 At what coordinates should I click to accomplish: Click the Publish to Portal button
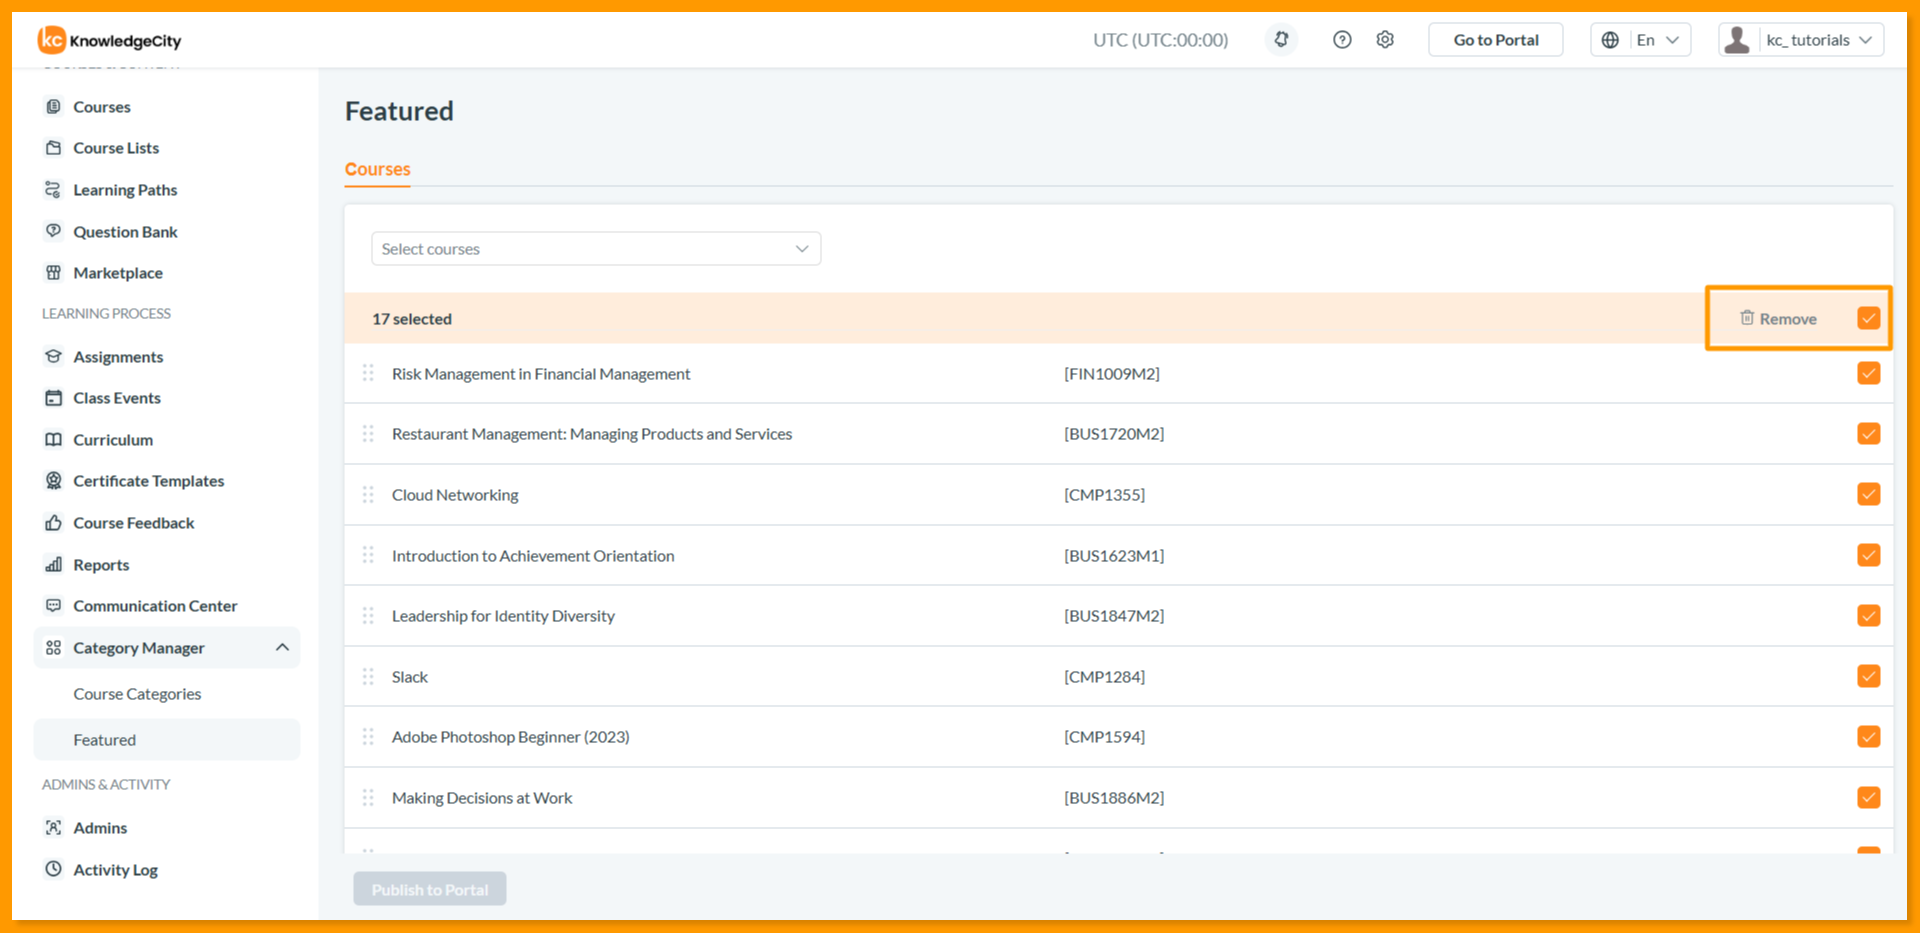(430, 889)
